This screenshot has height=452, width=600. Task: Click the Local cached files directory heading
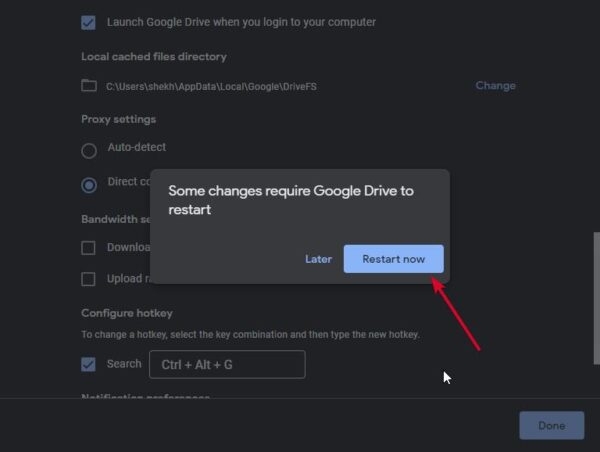coord(153,57)
